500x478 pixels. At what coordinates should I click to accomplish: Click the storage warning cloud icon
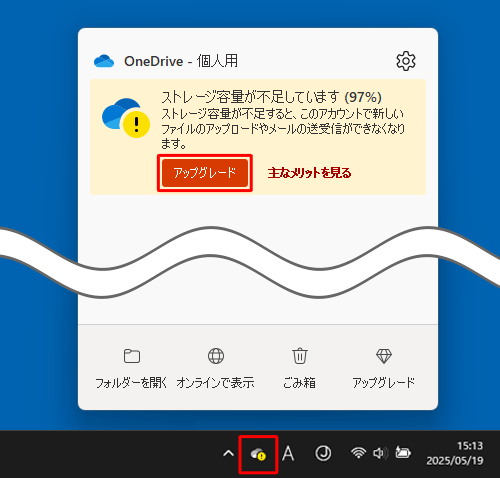click(x=126, y=118)
